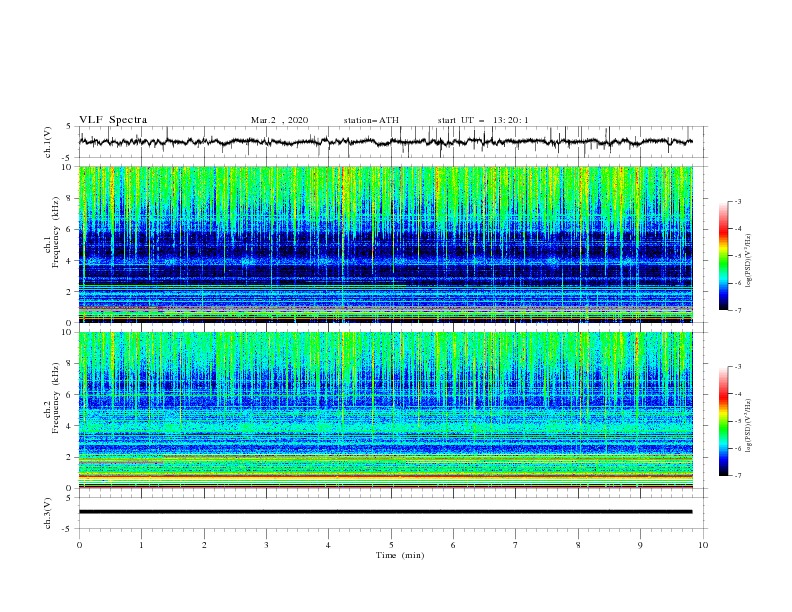Select the date text "Mar.2 , 2020"
The height and width of the screenshot is (612, 792).
[x=279, y=120]
